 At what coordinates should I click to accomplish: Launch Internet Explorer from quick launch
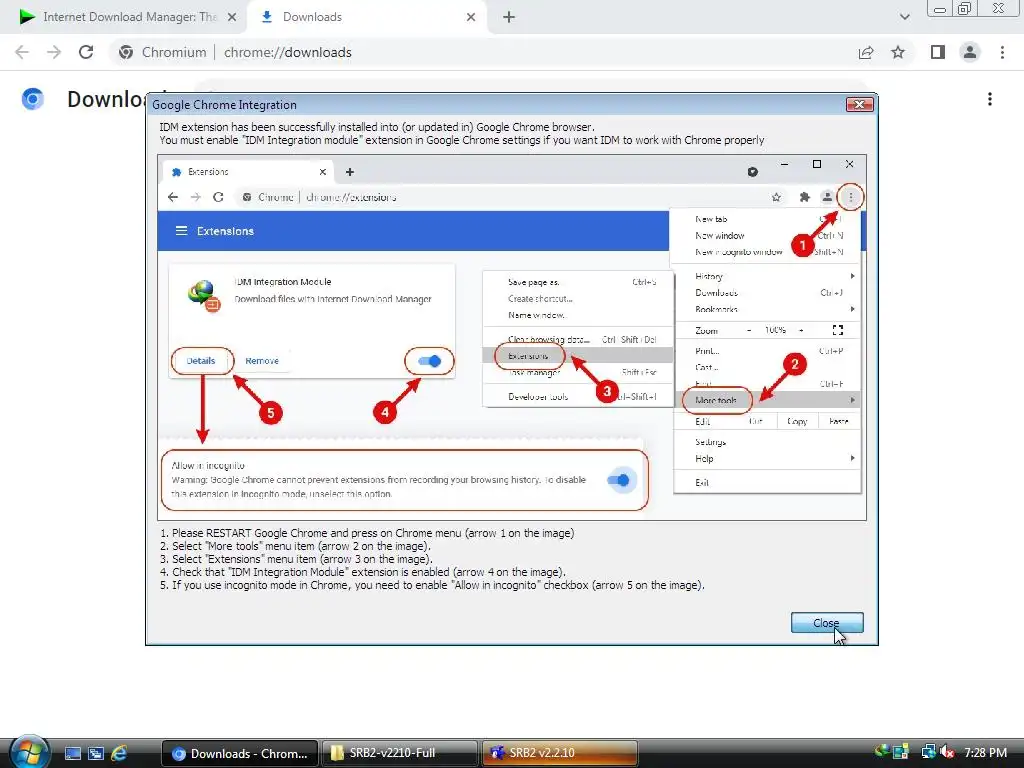[x=119, y=754]
